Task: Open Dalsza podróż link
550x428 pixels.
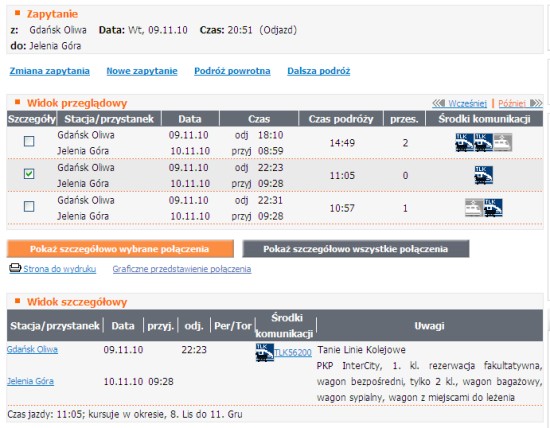Action: point(318,71)
